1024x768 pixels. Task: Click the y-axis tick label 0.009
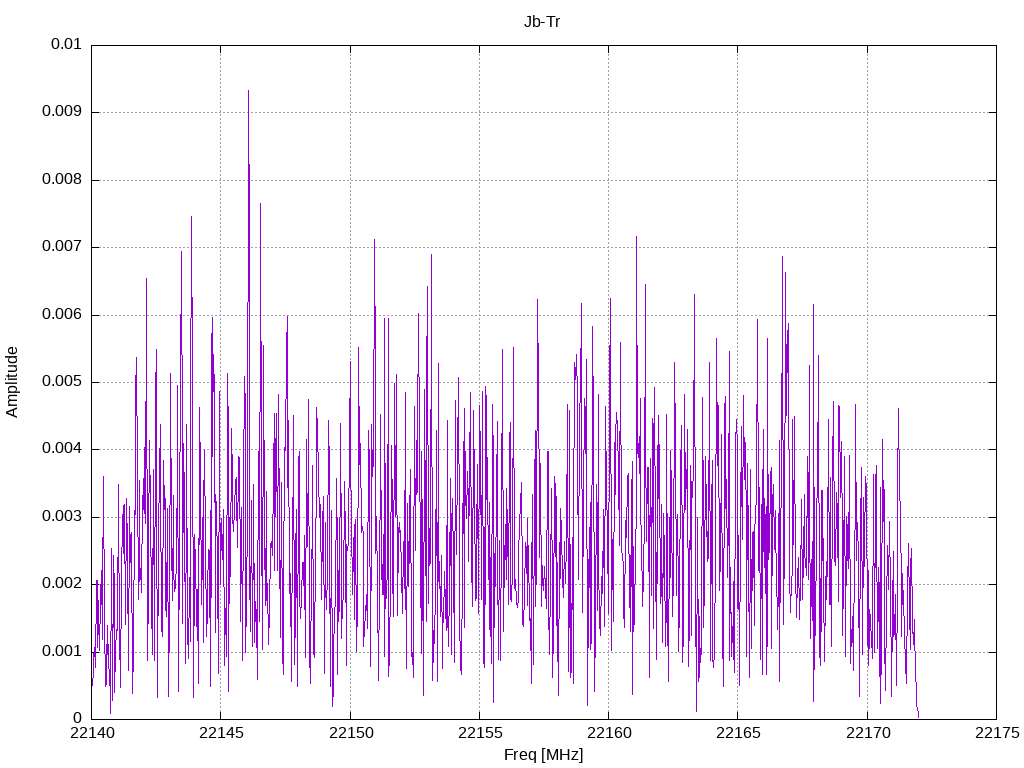tap(62, 112)
